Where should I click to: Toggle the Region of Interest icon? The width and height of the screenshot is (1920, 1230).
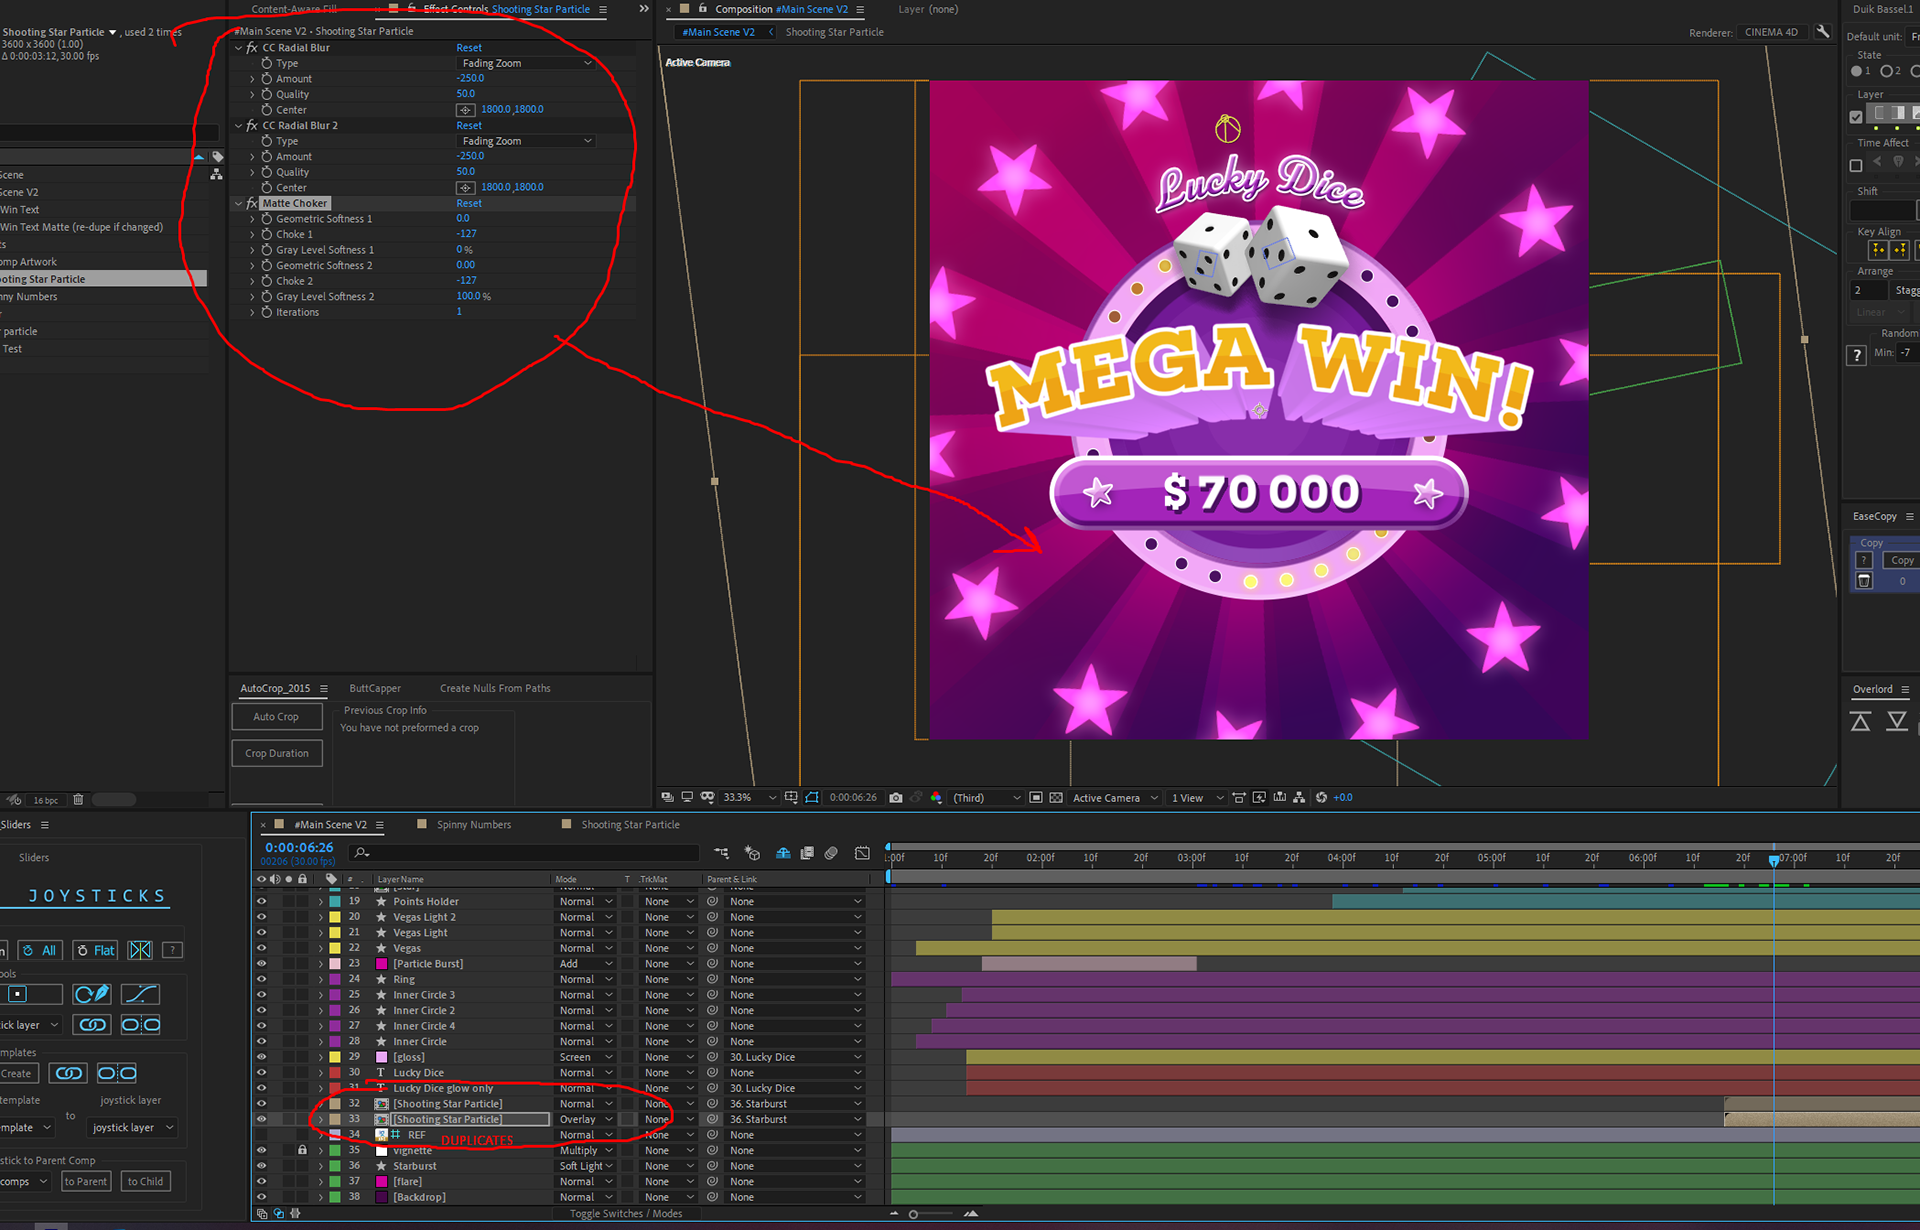1036,797
